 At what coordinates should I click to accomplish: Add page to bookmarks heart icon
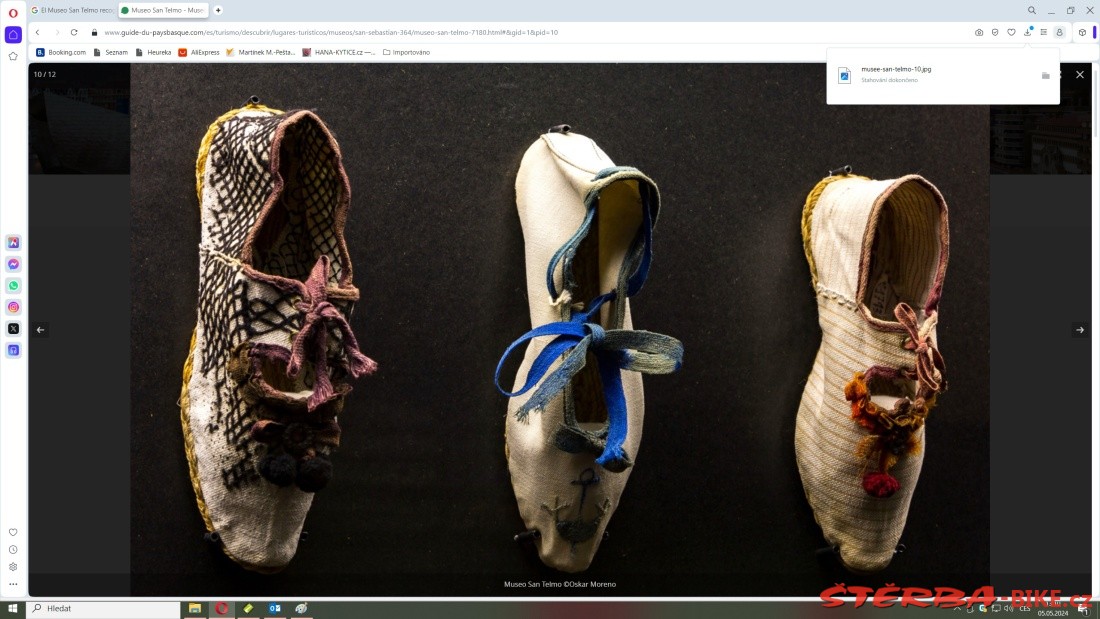pyautogui.click(x=1011, y=32)
